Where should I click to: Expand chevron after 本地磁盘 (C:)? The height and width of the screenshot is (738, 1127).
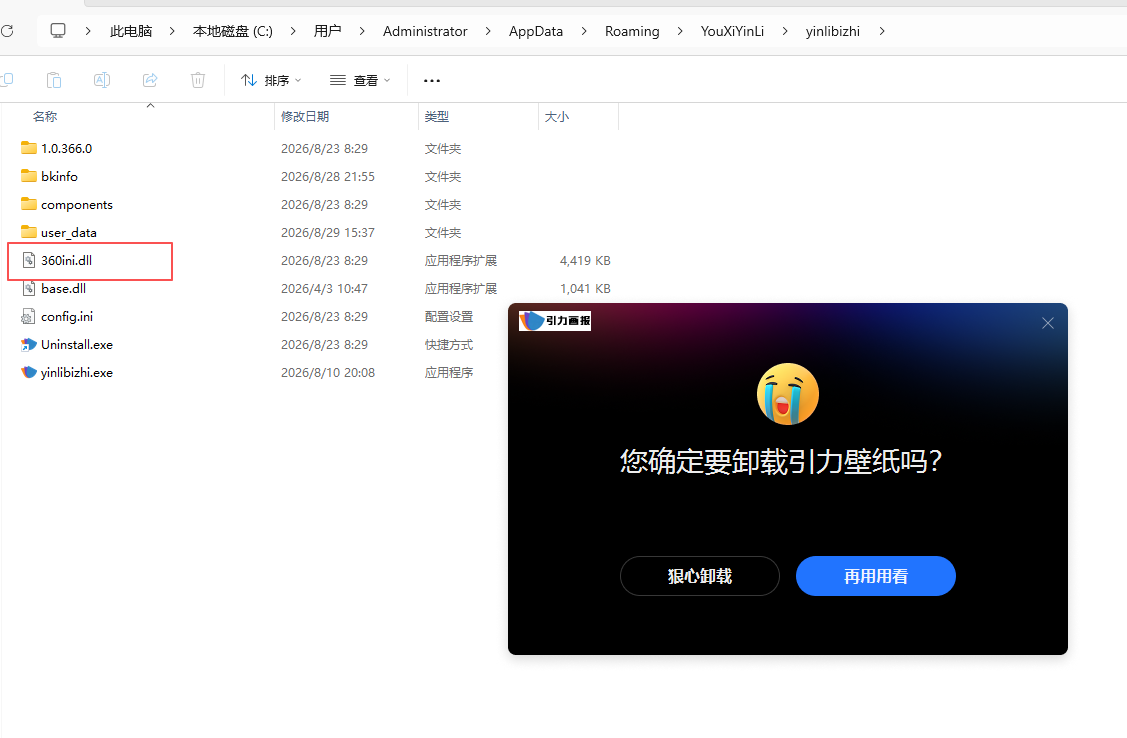pyautogui.click(x=293, y=31)
